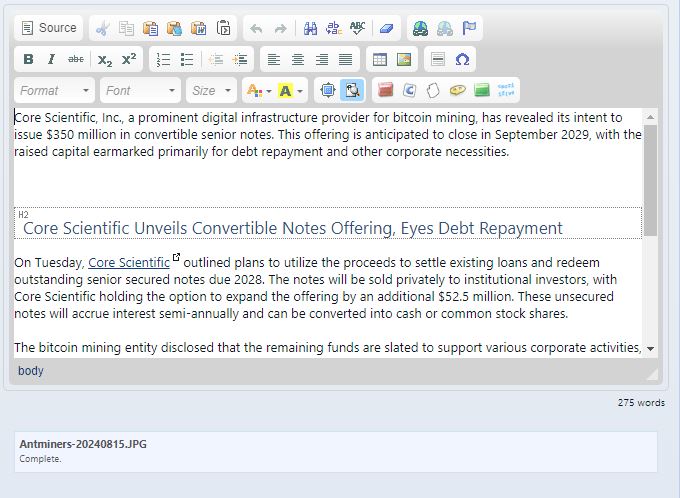Paste clipboard content with Paste icon
Screen dimensions: 680x498
coord(150,28)
